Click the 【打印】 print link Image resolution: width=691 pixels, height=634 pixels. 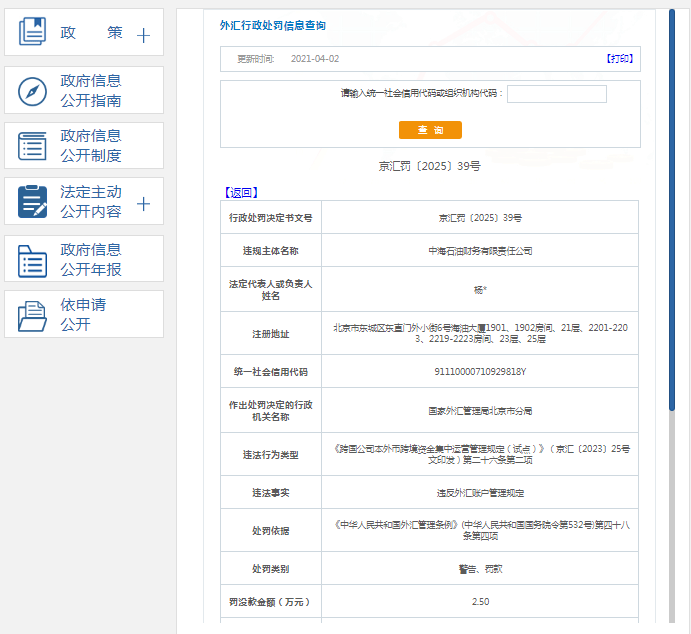(619, 59)
